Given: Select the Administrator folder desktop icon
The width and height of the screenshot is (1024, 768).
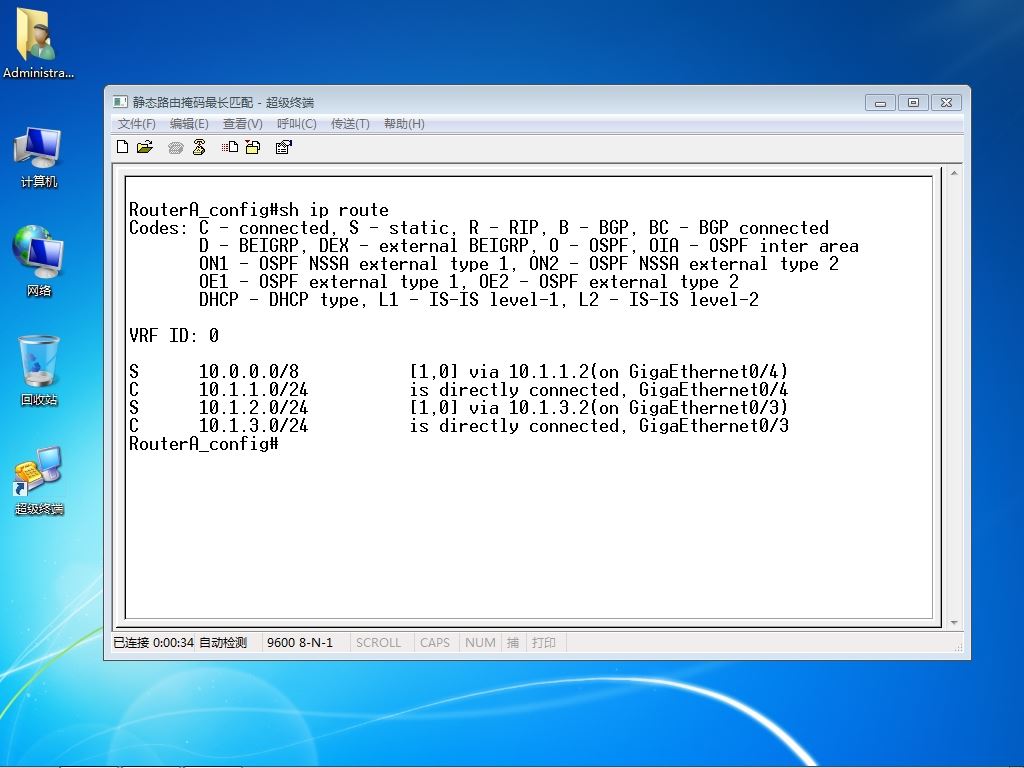Looking at the screenshot, I should [x=38, y=42].
